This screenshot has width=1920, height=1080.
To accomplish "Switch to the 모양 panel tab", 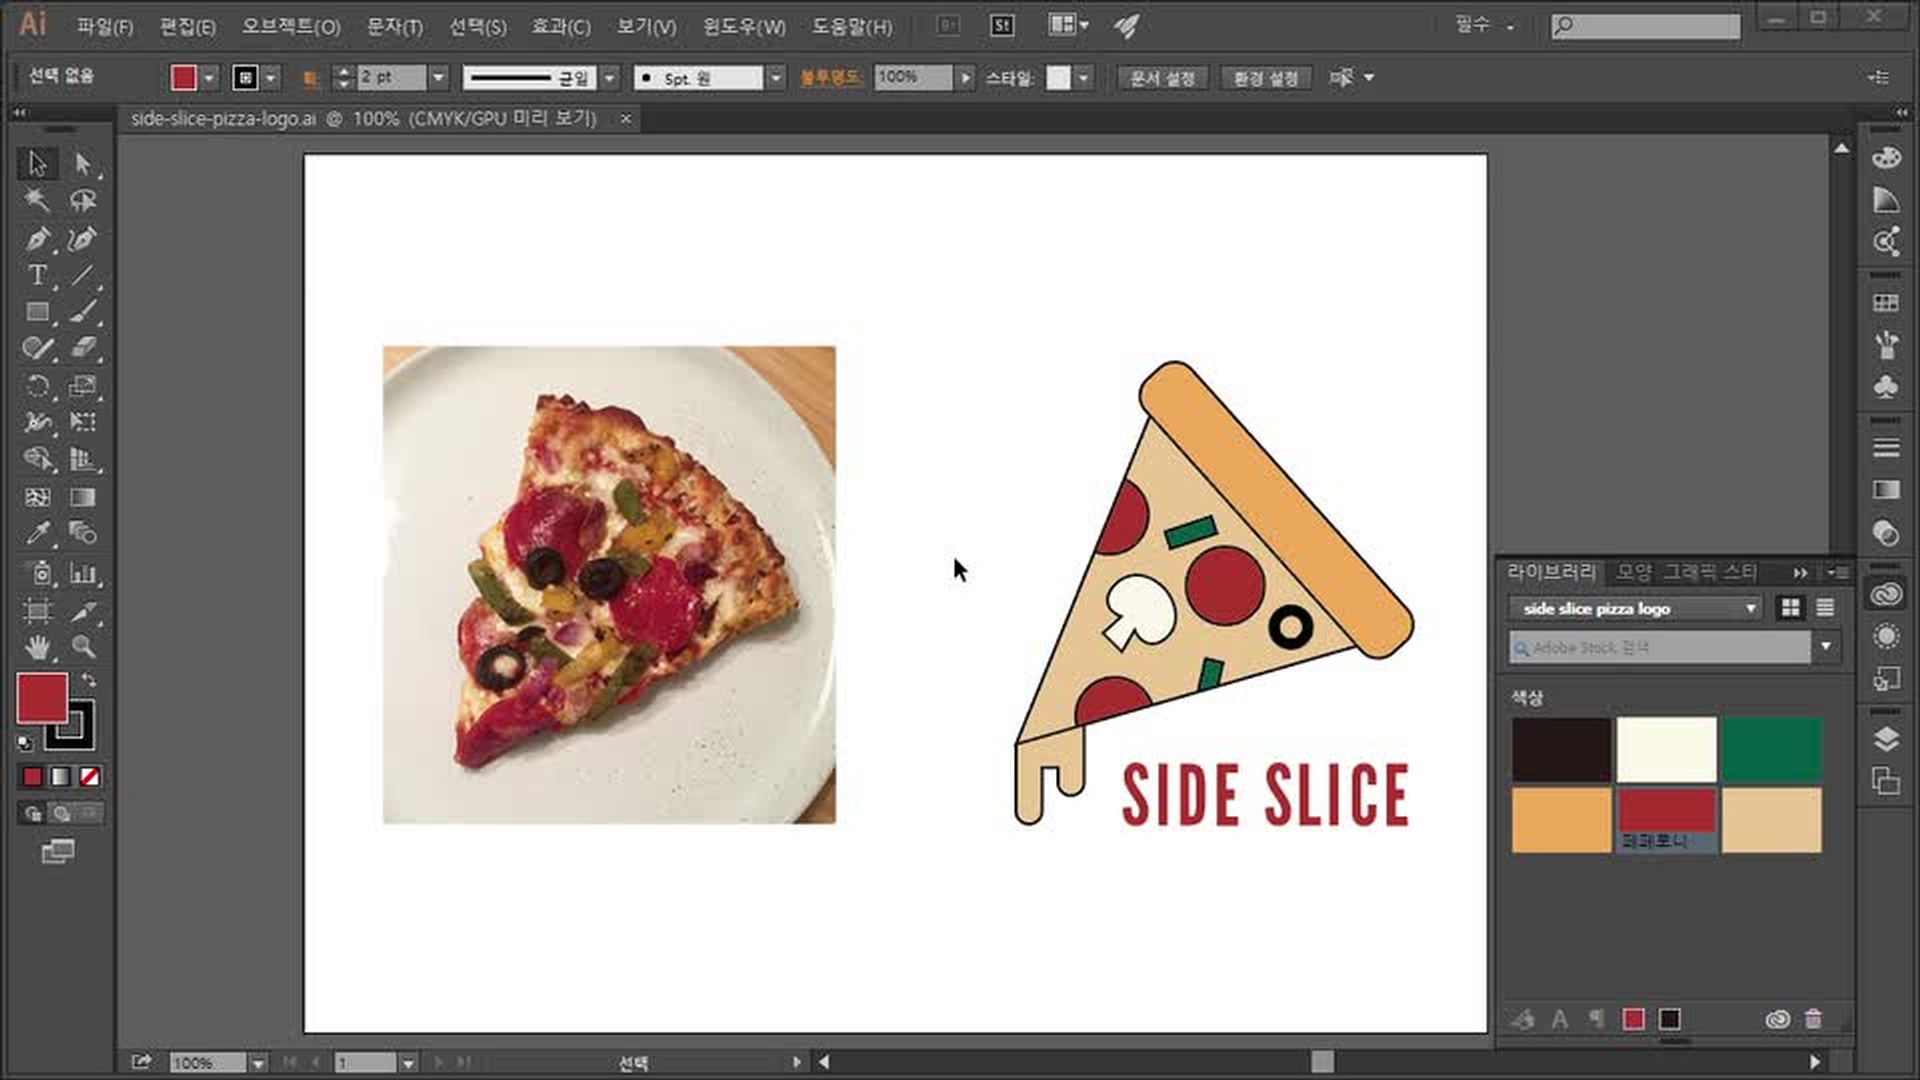I will 1633,572.
